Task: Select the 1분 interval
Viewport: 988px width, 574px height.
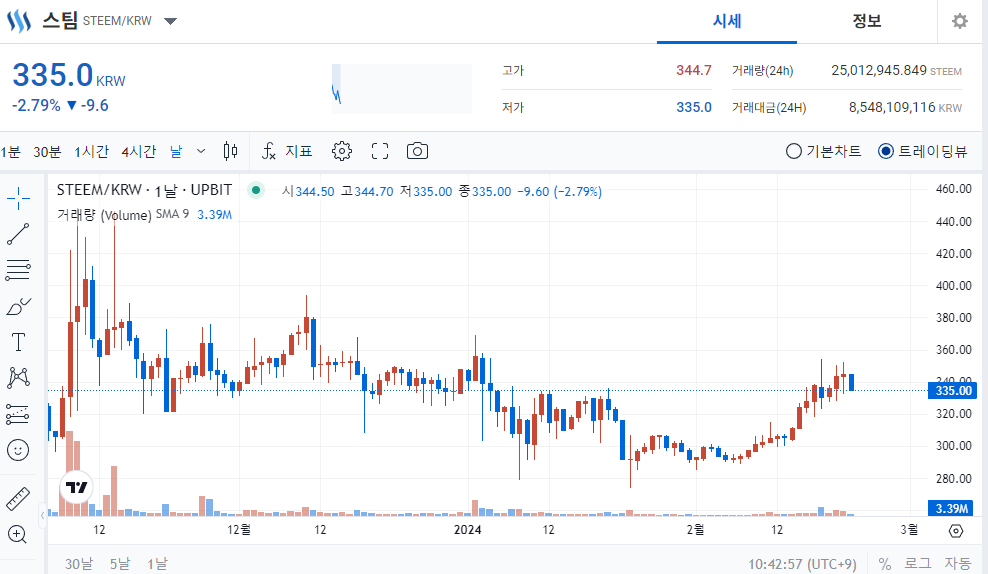Action: [x=11, y=151]
